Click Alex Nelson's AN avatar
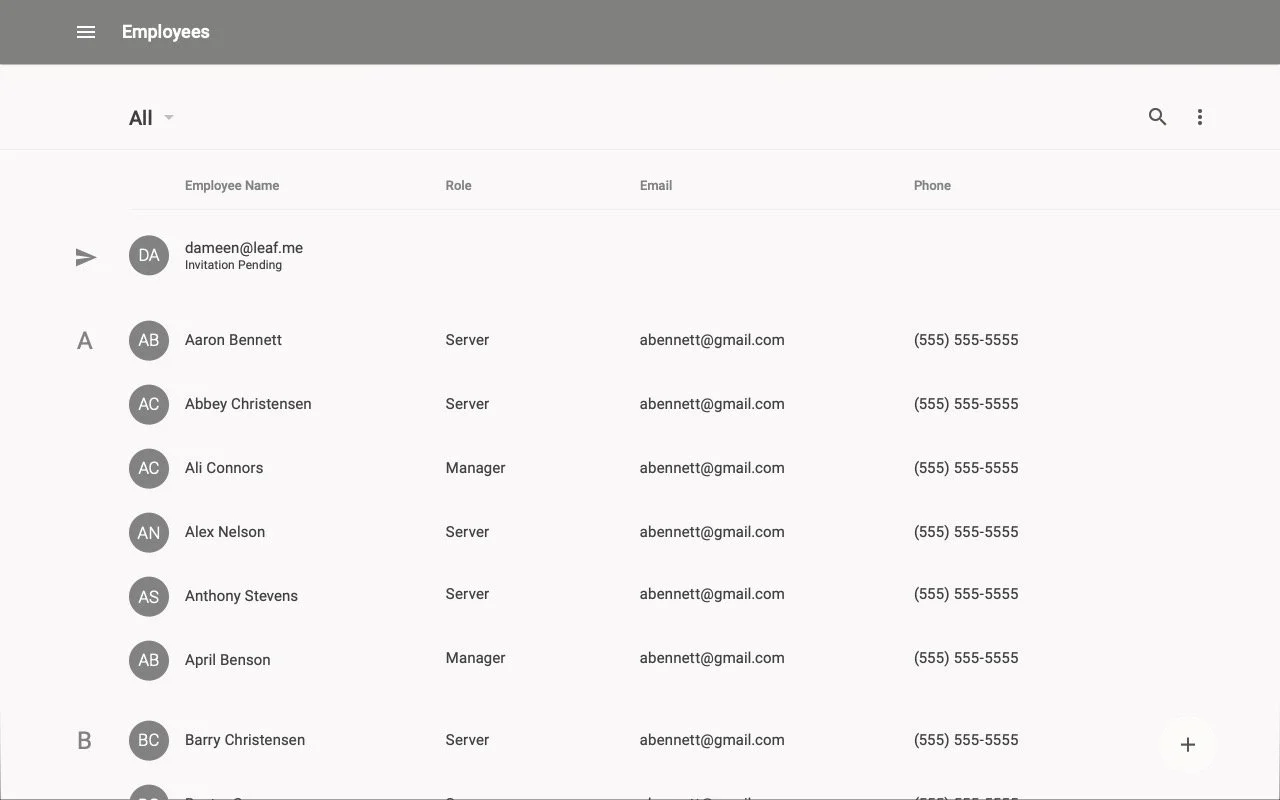Screen dimensions: 1280x800 148,532
